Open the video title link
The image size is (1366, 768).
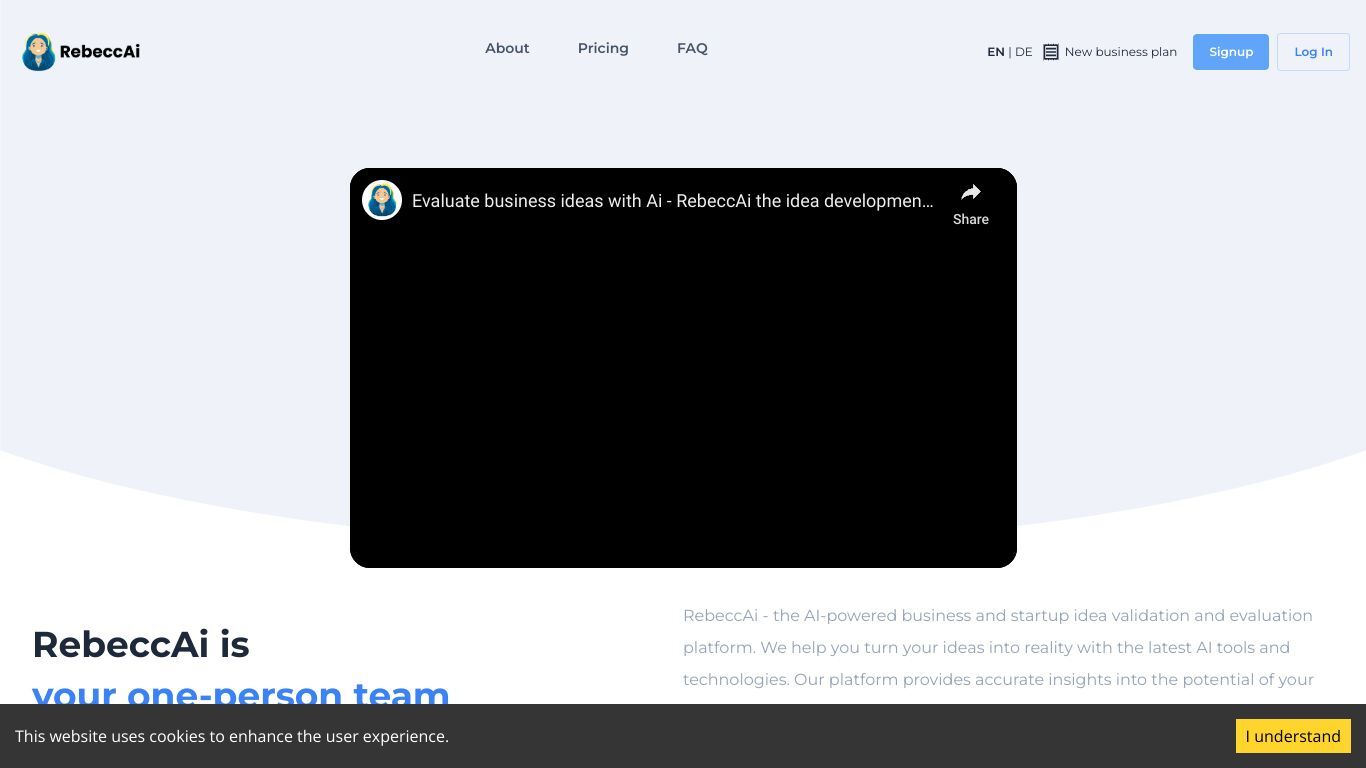coord(673,201)
